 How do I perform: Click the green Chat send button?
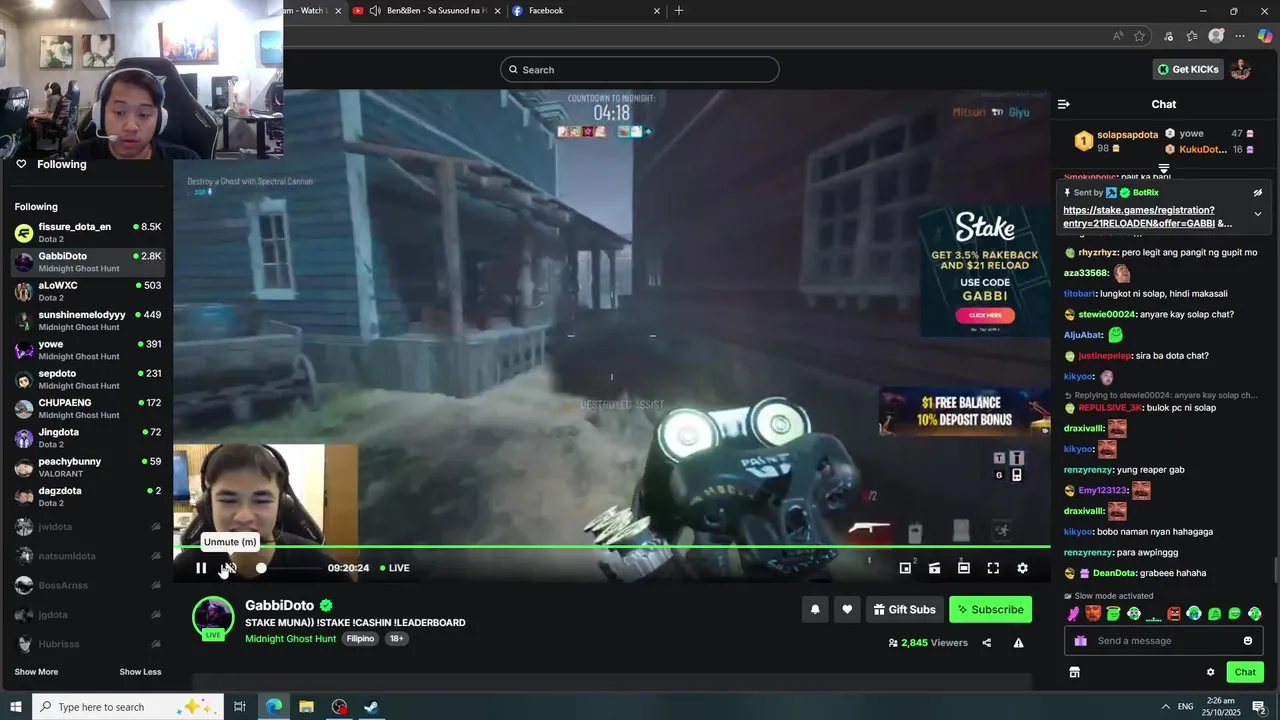(x=1245, y=673)
